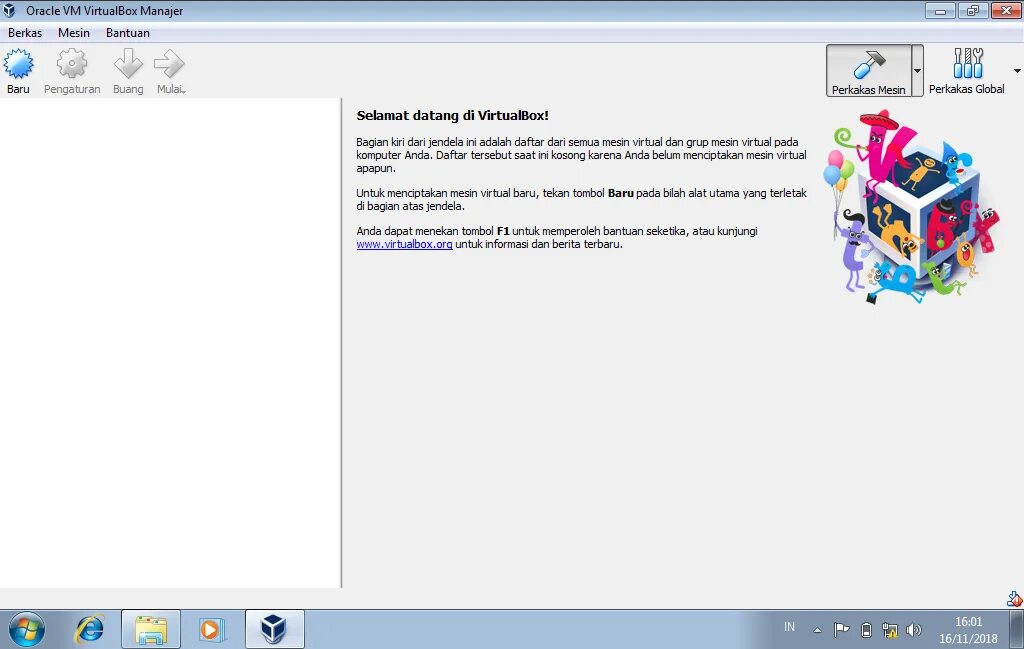Show hidden tray icons arrow
The width and height of the screenshot is (1024, 649).
click(817, 630)
